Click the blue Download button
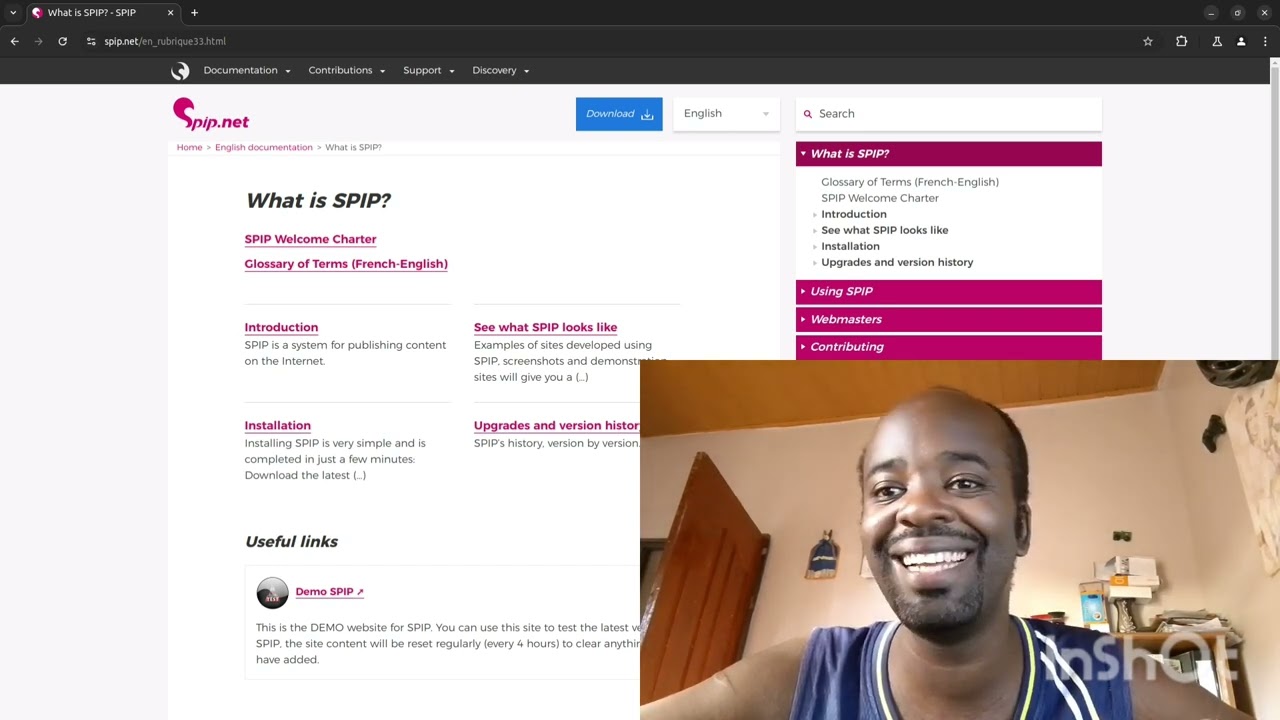 click(619, 114)
